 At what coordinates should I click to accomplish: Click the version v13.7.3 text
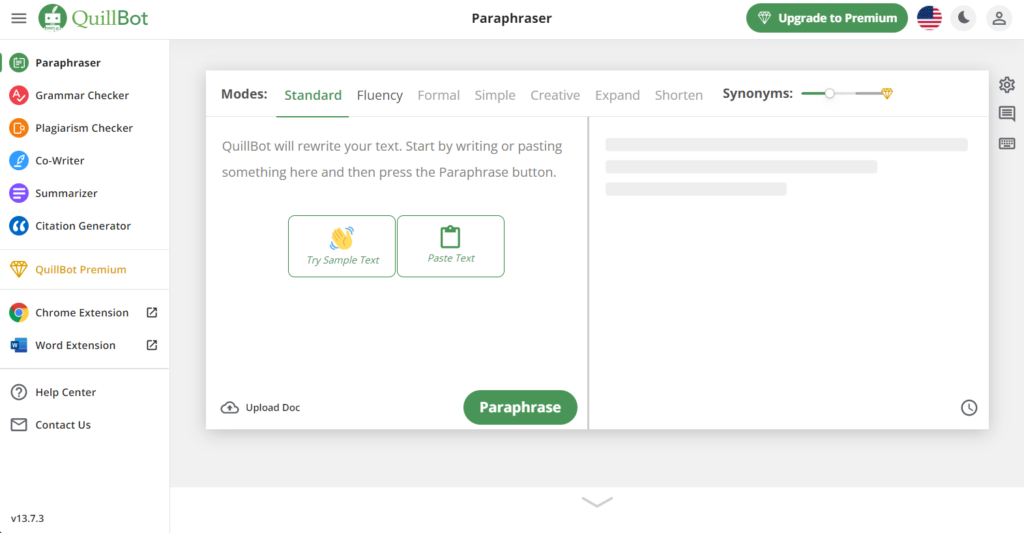[x=27, y=519]
